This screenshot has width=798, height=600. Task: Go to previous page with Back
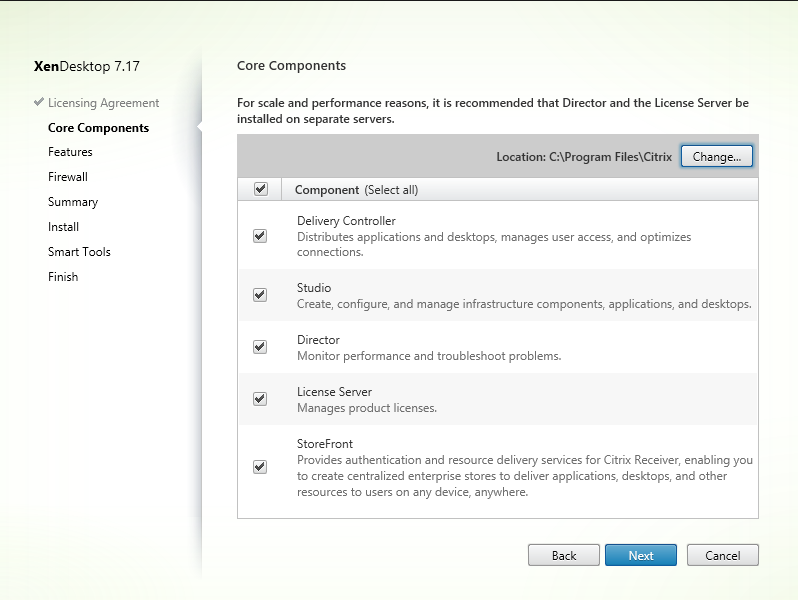point(564,555)
